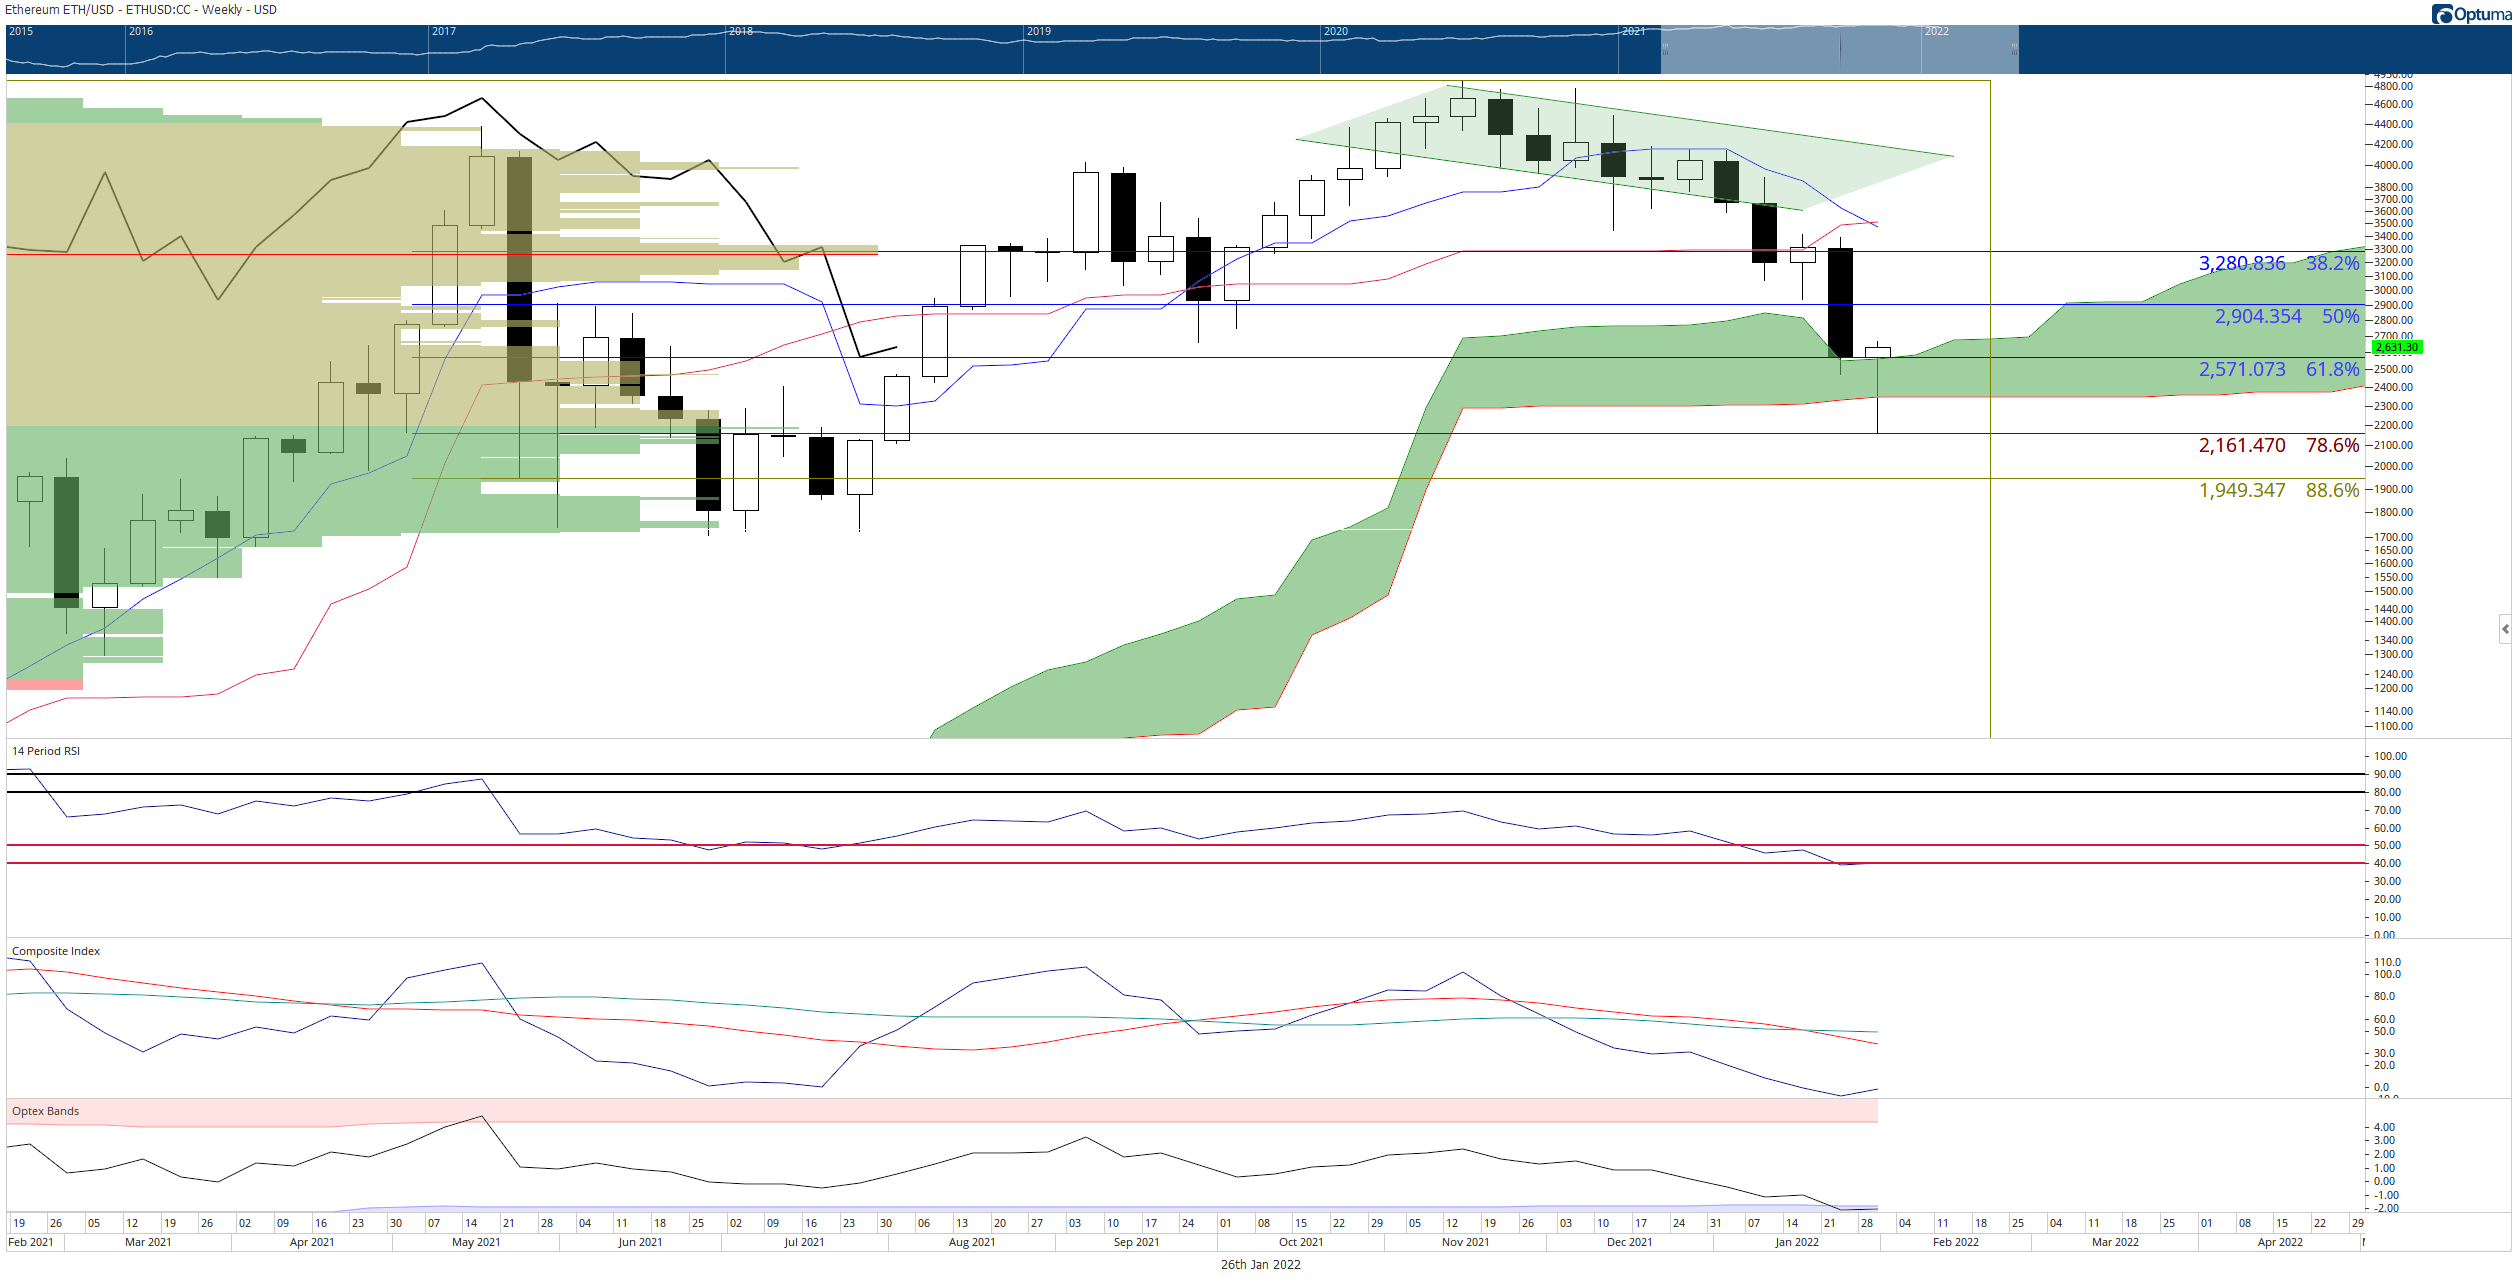Click the Apr 2022 month label

point(2280,1242)
